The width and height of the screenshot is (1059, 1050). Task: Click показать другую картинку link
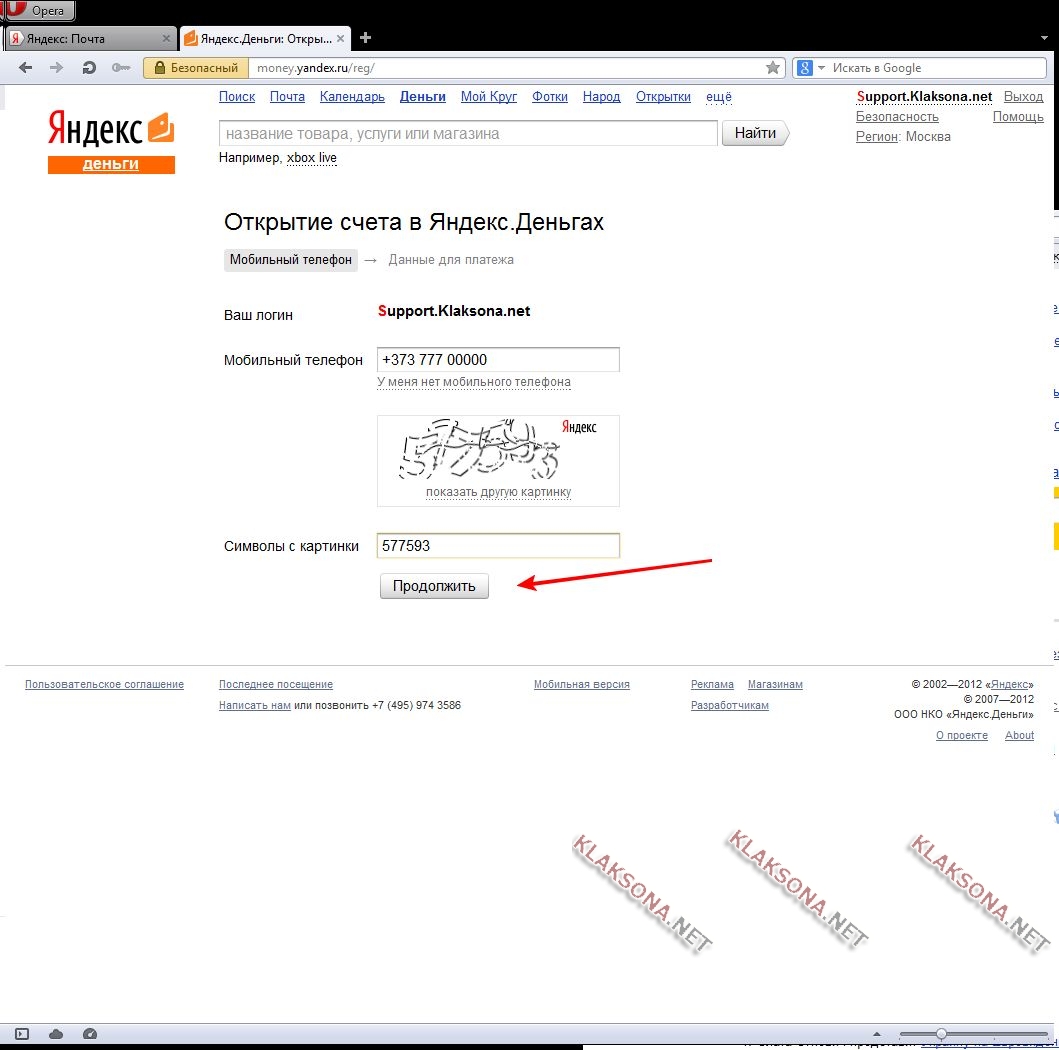[498, 492]
